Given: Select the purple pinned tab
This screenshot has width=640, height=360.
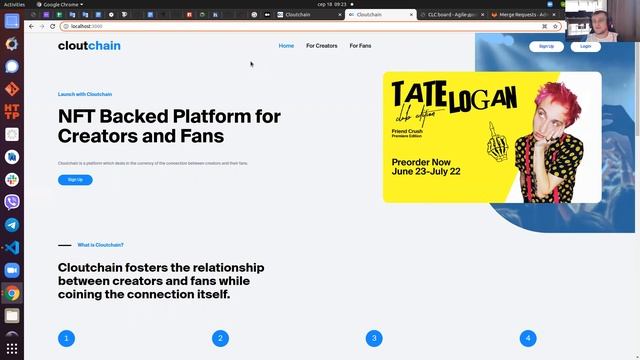Looking at the screenshot, I should 46,15.
